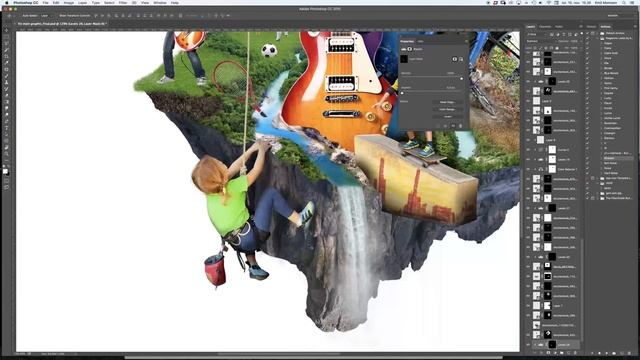
Task: Click the delete layer trash icon
Action: pos(575,353)
